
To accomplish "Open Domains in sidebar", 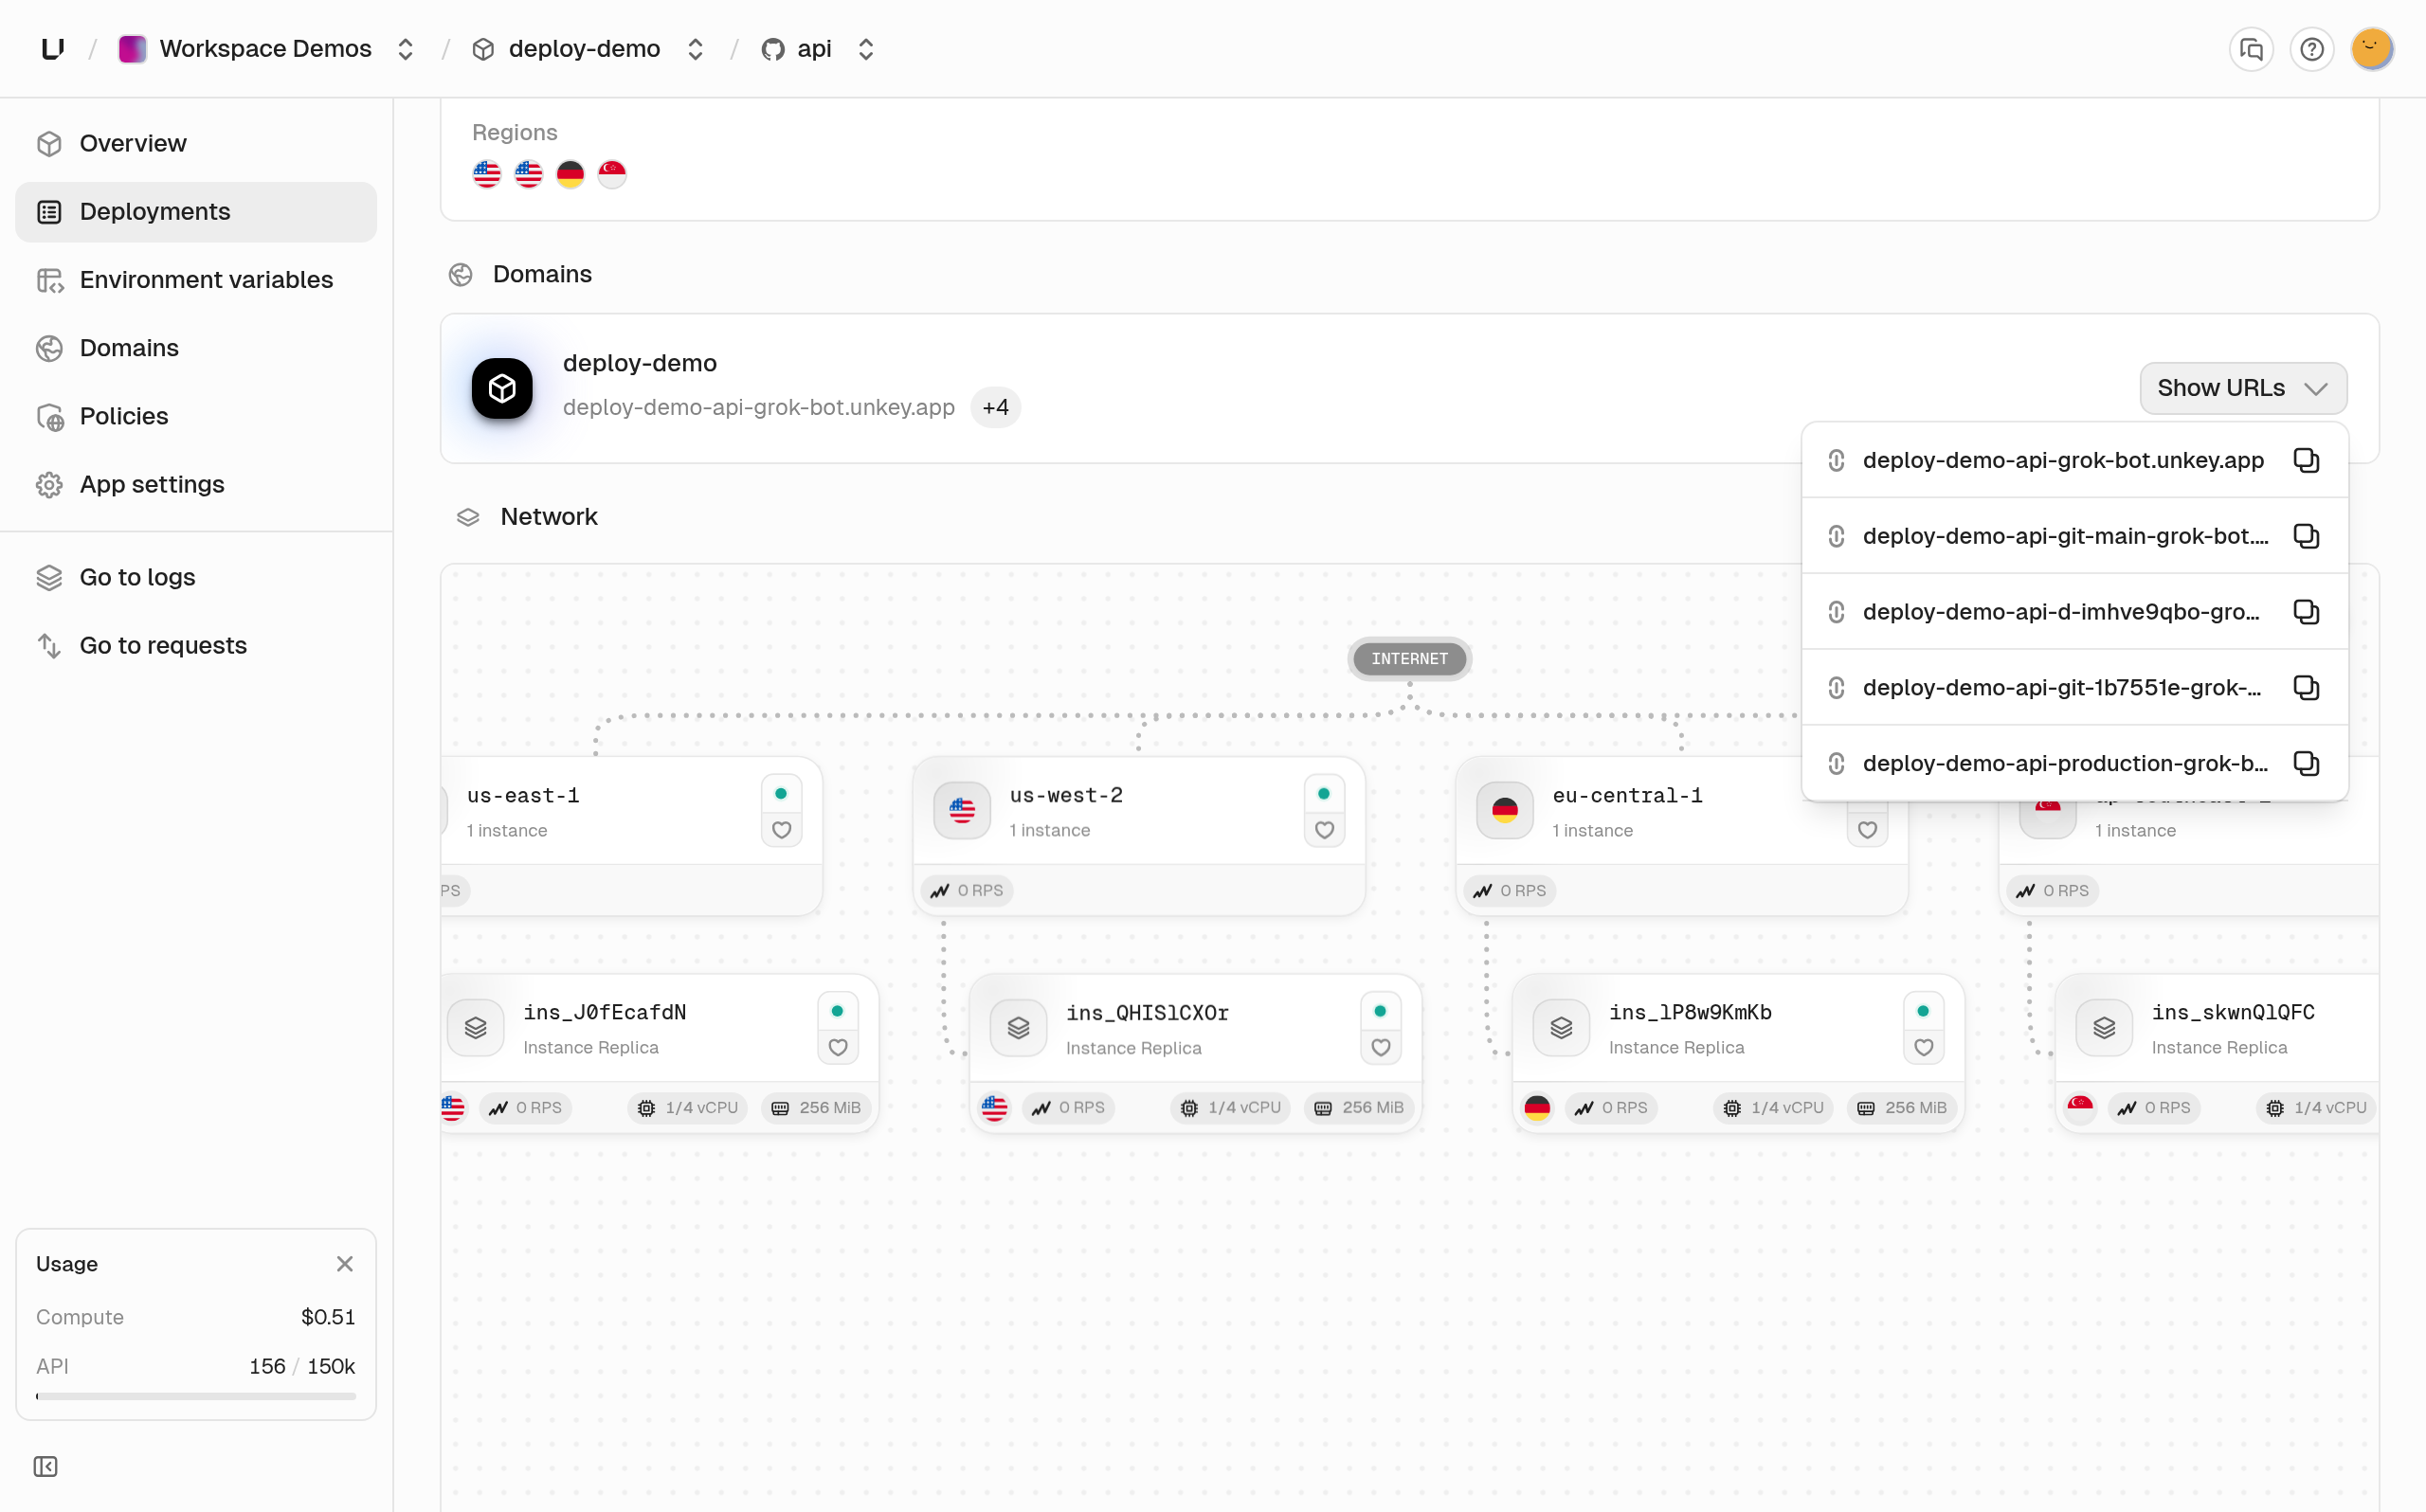I will click(196, 348).
